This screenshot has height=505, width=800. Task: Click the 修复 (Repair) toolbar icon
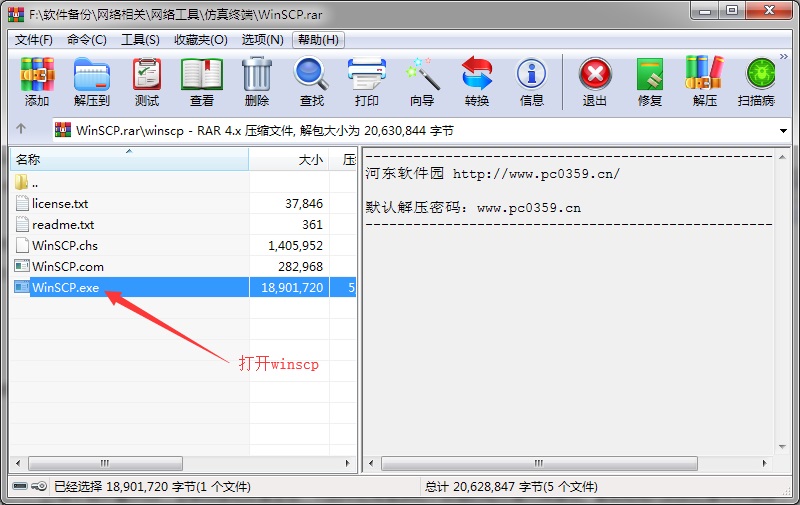(x=649, y=75)
